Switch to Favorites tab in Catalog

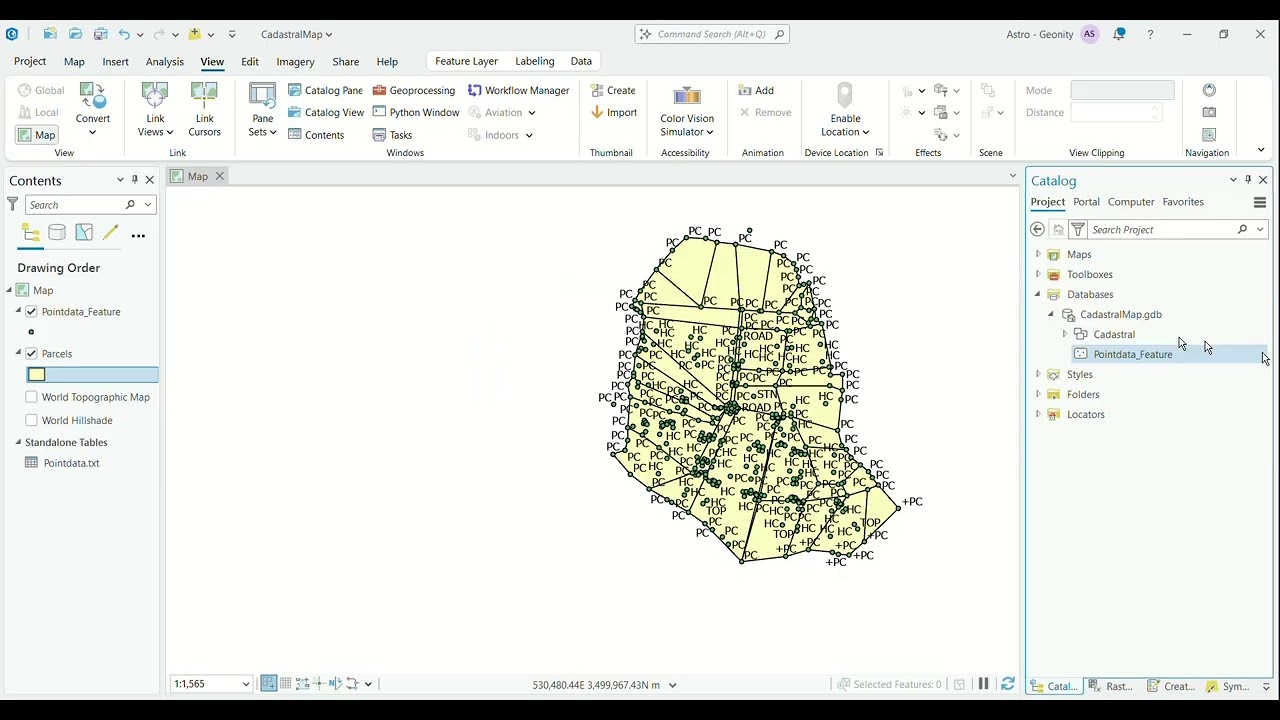tap(1183, 202)
